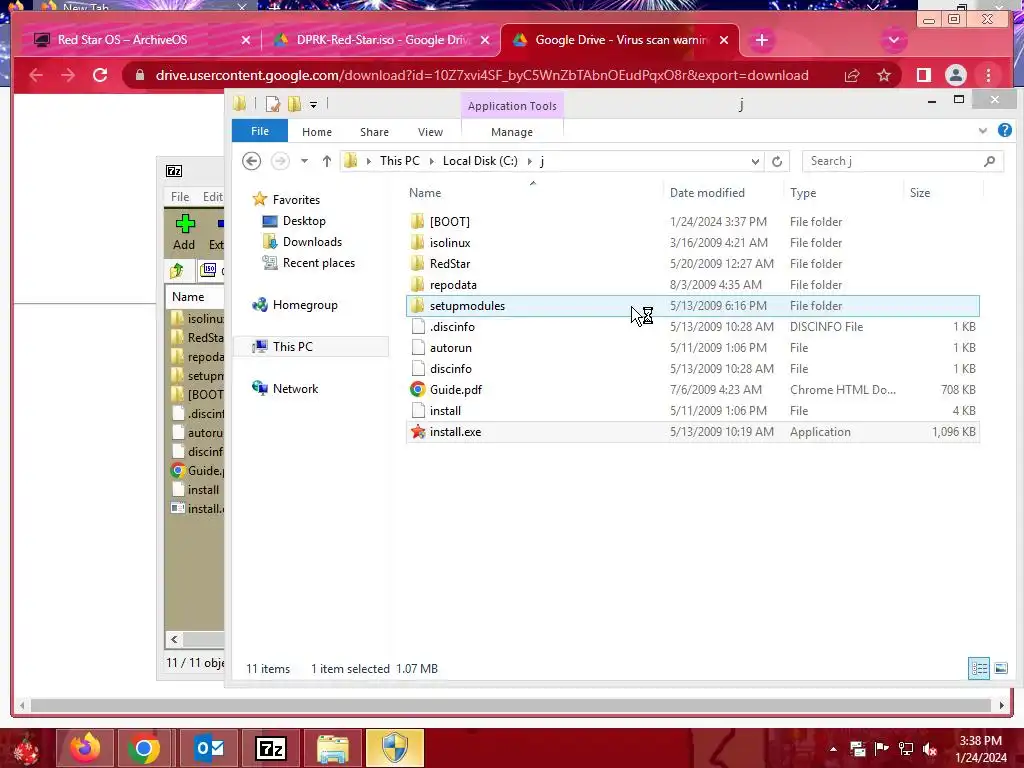Click 'Local Disk (C:)' breadcrumb segment
1024x768 pixels.
coord(480,161)
